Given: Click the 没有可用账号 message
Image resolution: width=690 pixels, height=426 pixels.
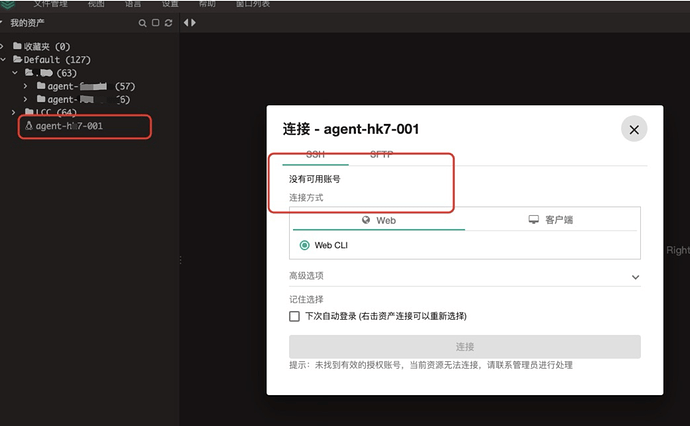Looking at the screenshot, I should tap(315, 179).
